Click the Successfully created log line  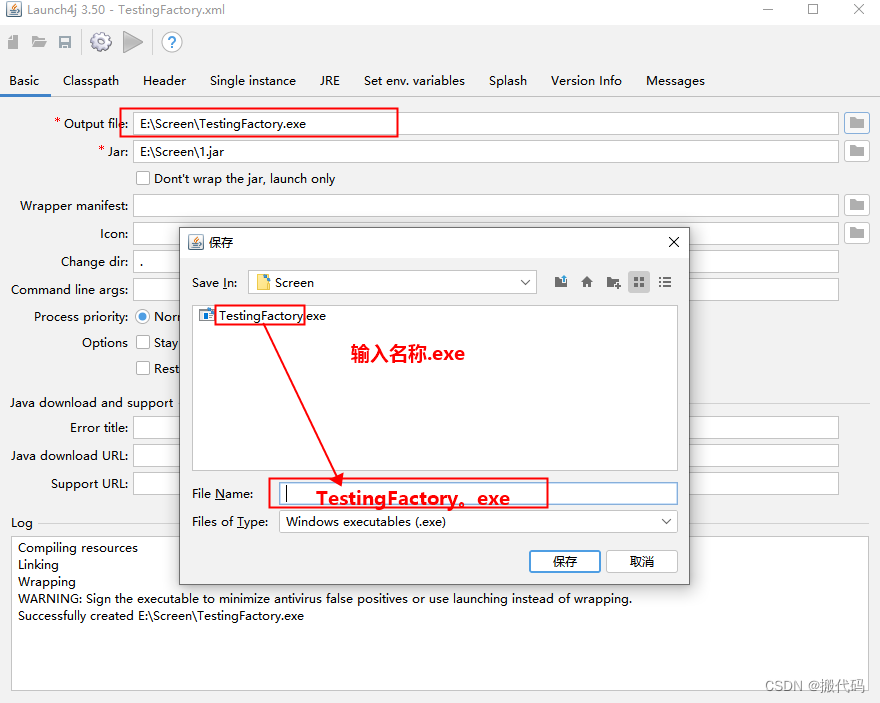161,616
